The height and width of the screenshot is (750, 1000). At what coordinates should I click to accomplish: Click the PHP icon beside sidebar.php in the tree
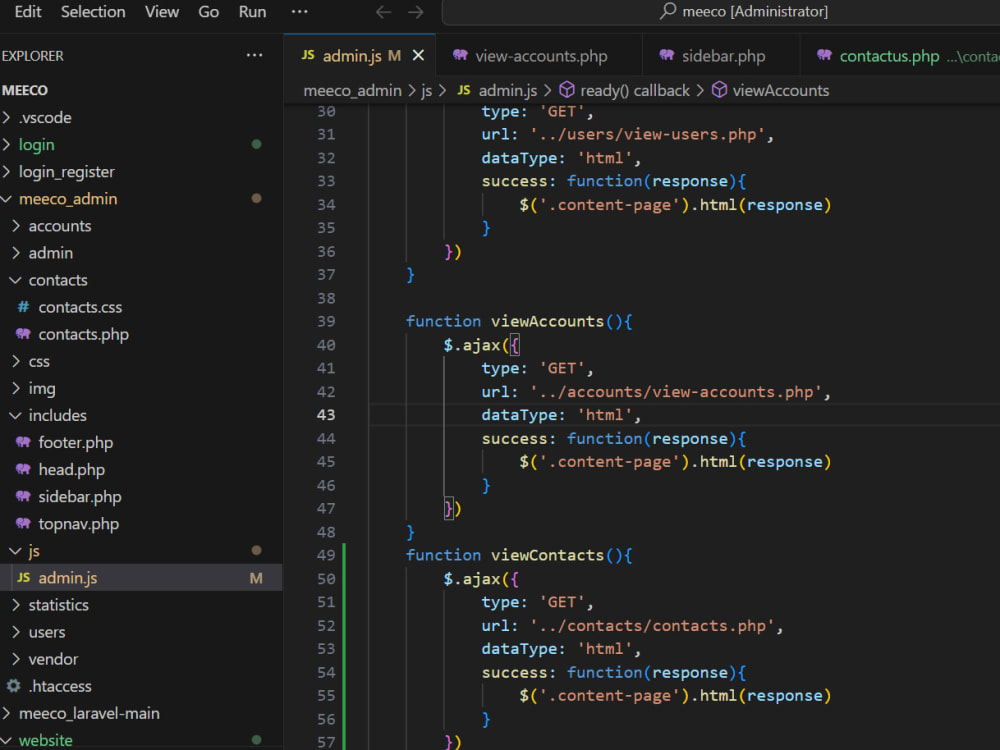point(23,496)
